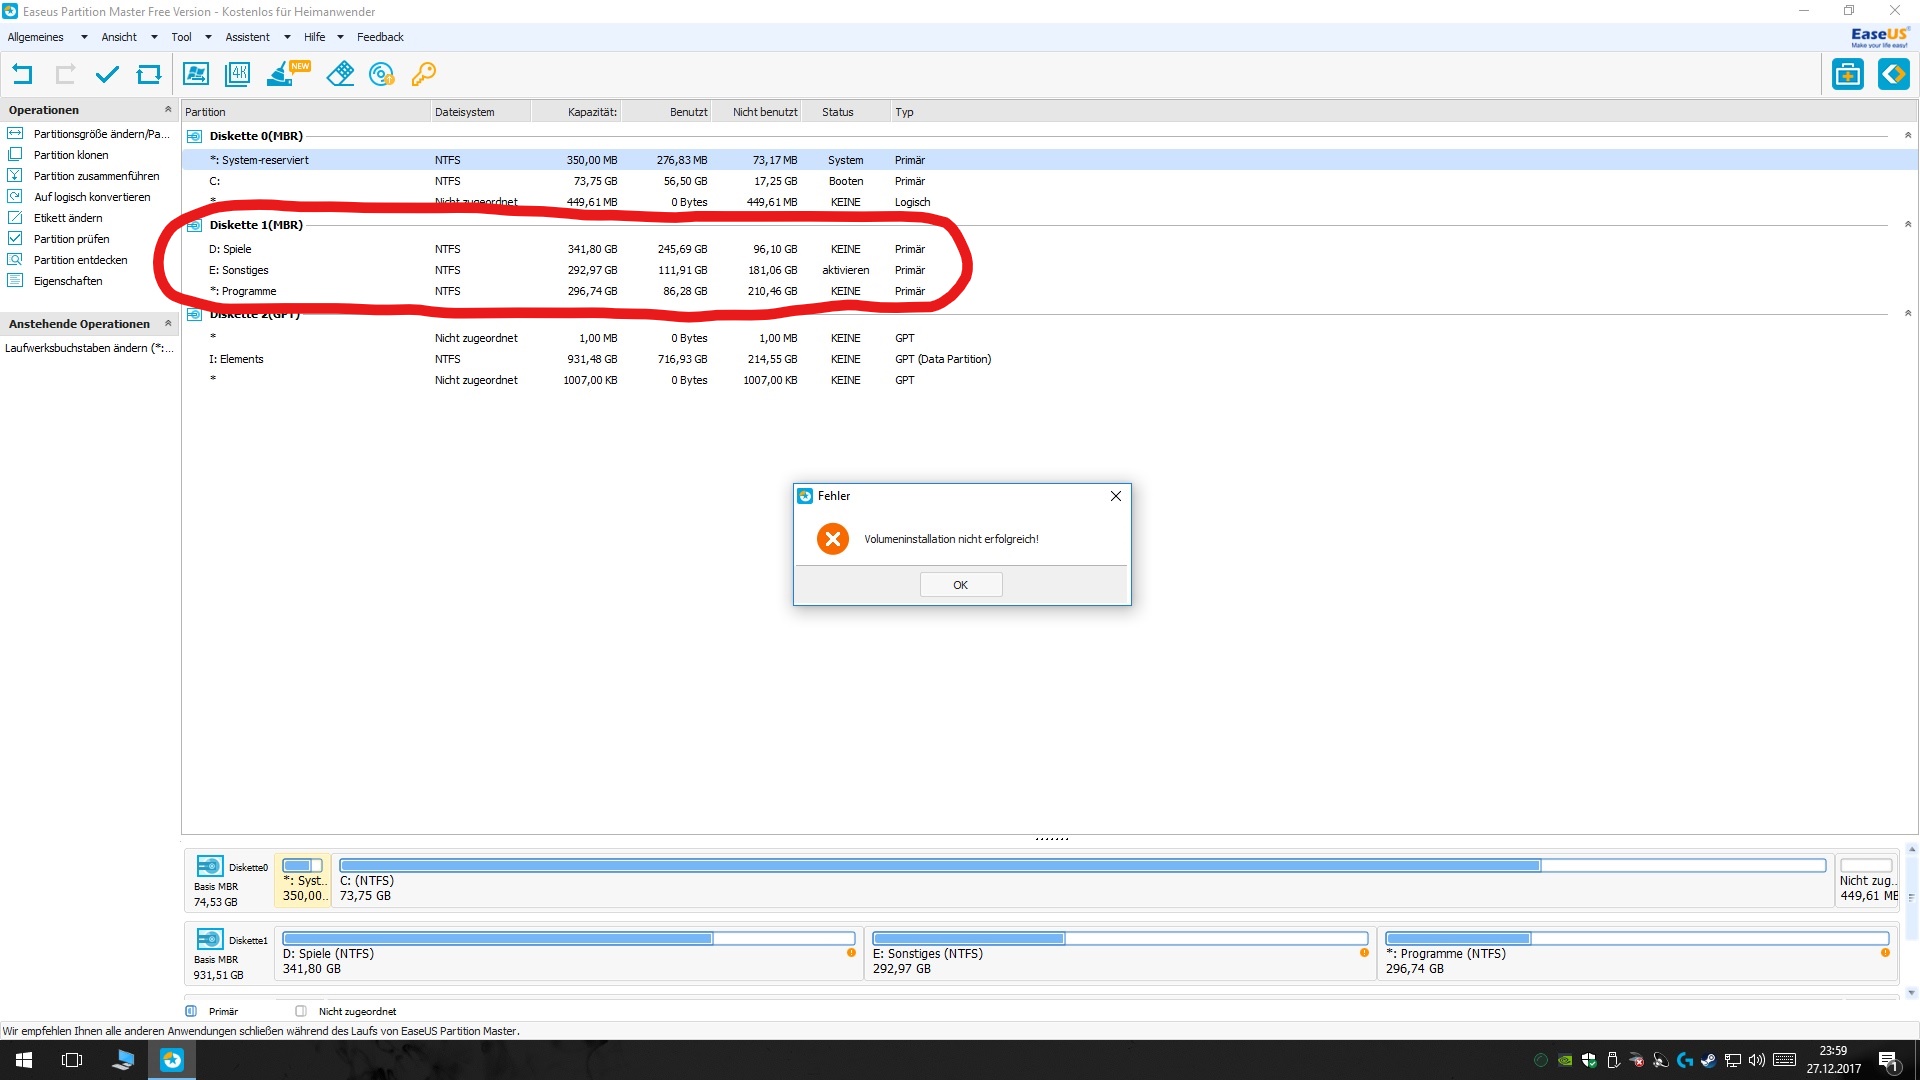Select Partition prüfen operation
1920x1080 pixels.
click(71, 239)
